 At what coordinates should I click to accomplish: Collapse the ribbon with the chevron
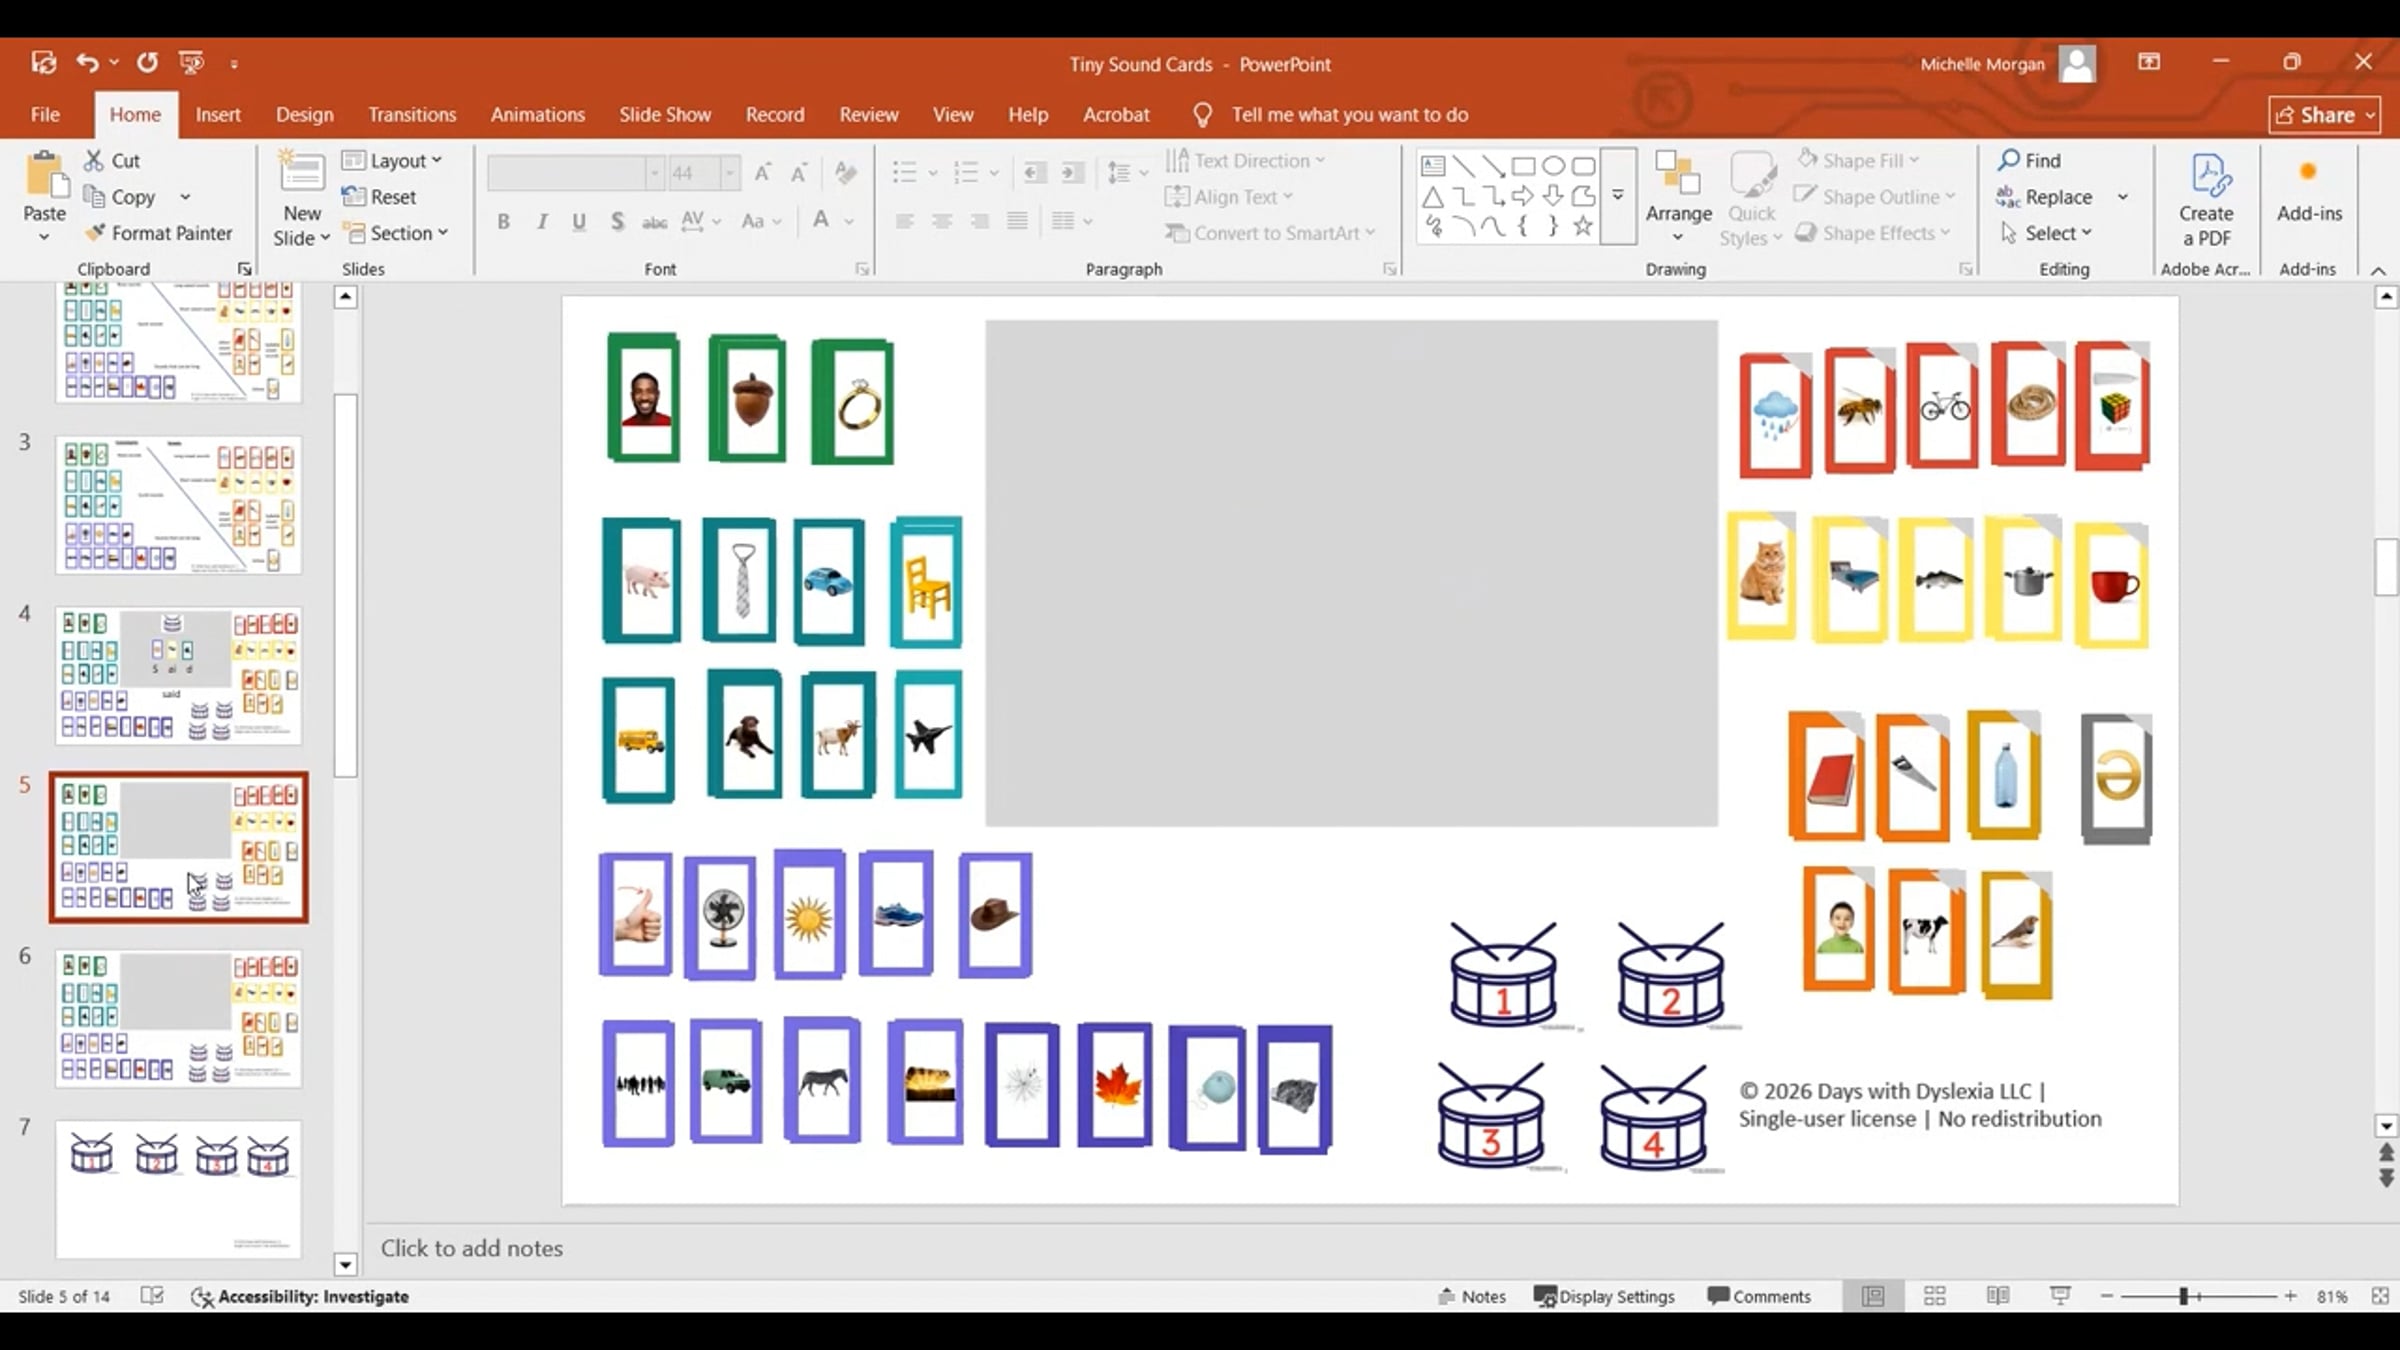tap(2378, 270)
